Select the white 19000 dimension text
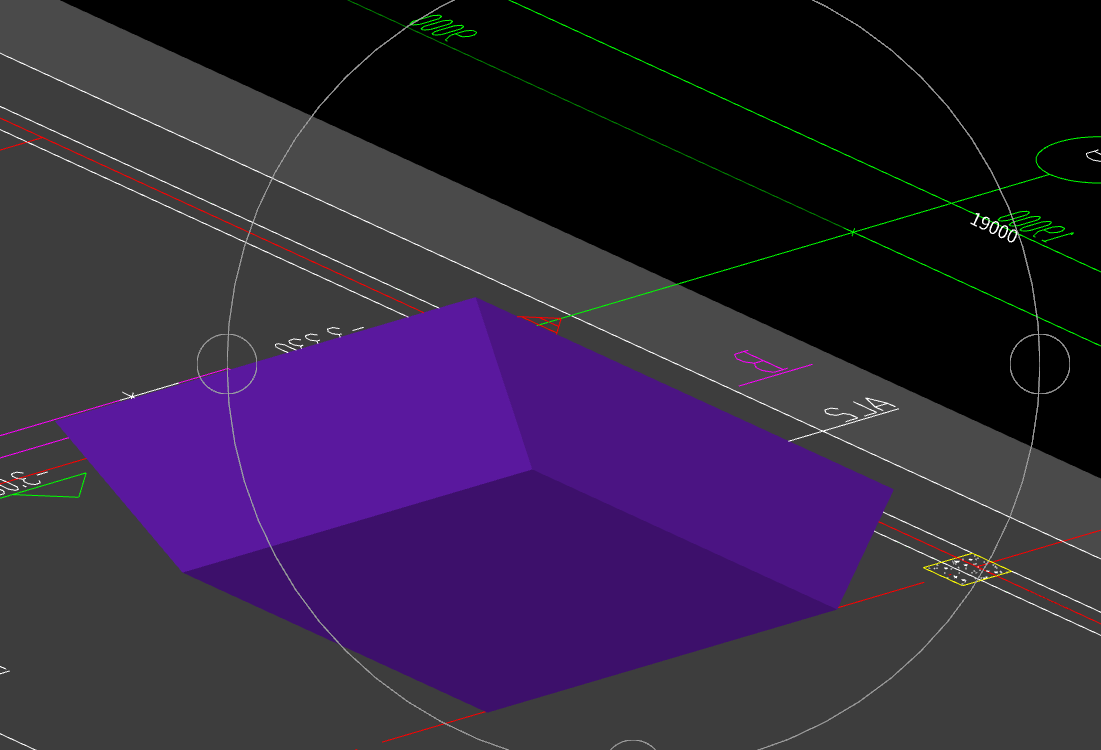This screenshot has width=1101, height=750. (x=994, y=228)
